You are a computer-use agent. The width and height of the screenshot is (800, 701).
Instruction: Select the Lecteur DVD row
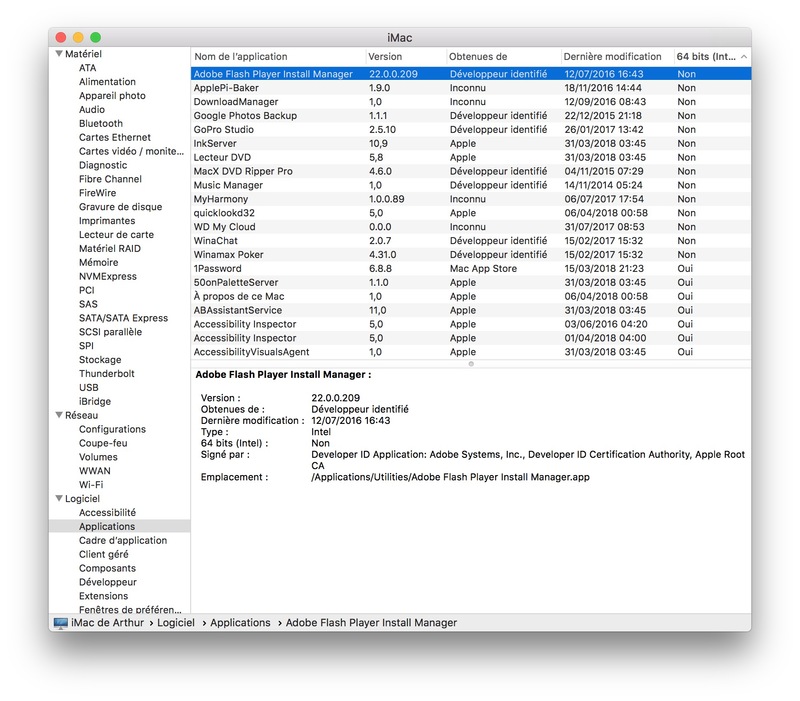point(471,157)
